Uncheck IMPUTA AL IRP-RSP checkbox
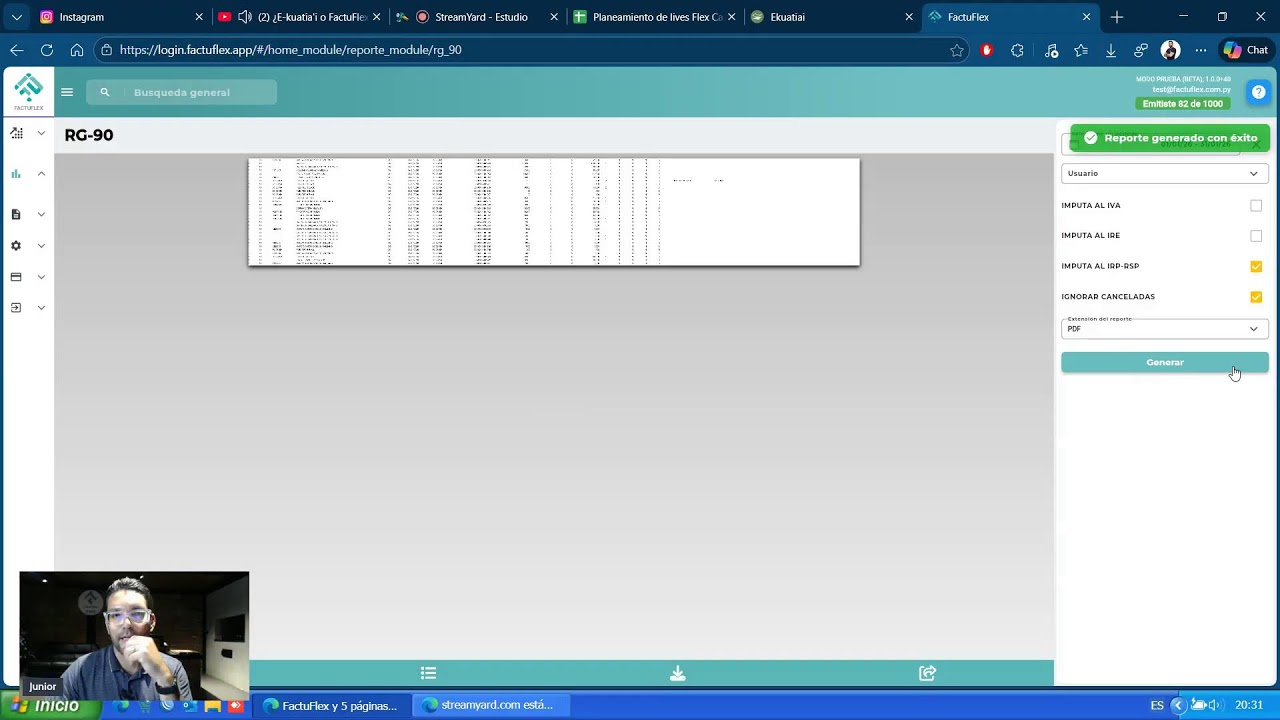 pyautogui.click(x=1256, y=266)
